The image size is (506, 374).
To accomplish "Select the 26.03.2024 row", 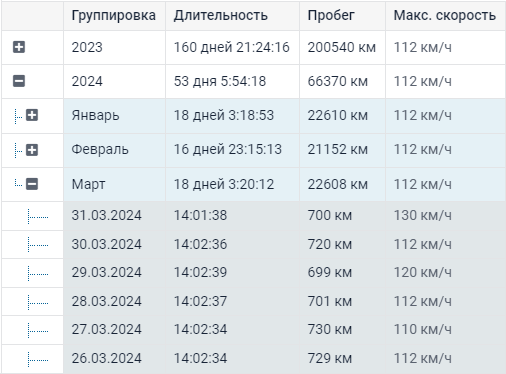I will (x=253, y=359).
